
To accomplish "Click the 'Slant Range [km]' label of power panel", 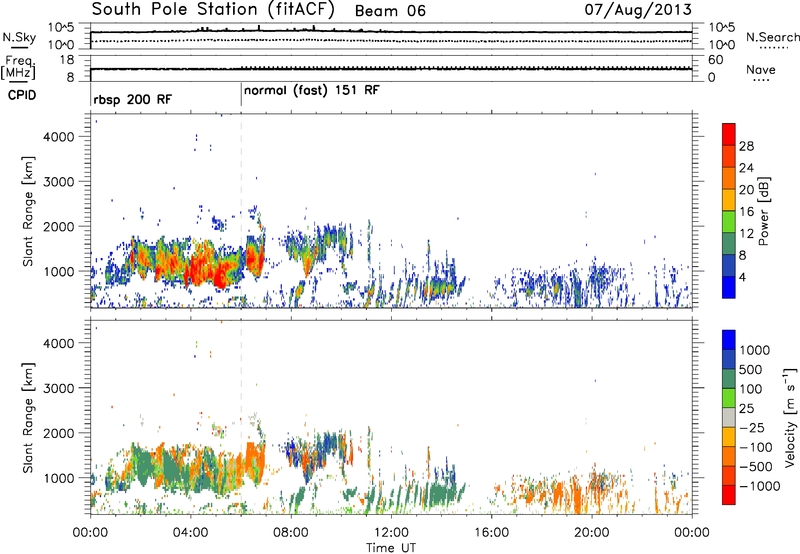I will coord(28,211).
